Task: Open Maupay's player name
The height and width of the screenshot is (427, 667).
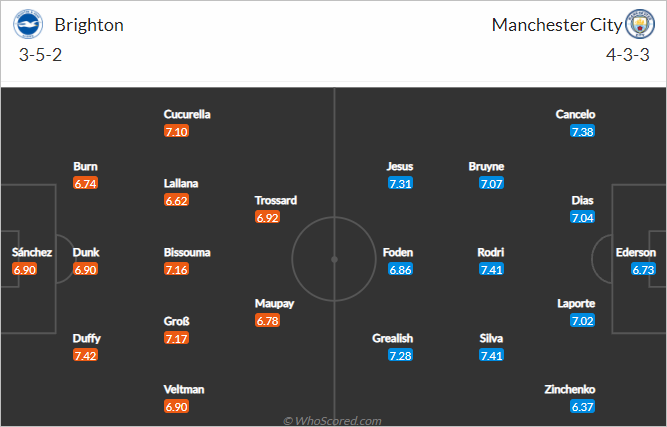Action: point(274,304)
